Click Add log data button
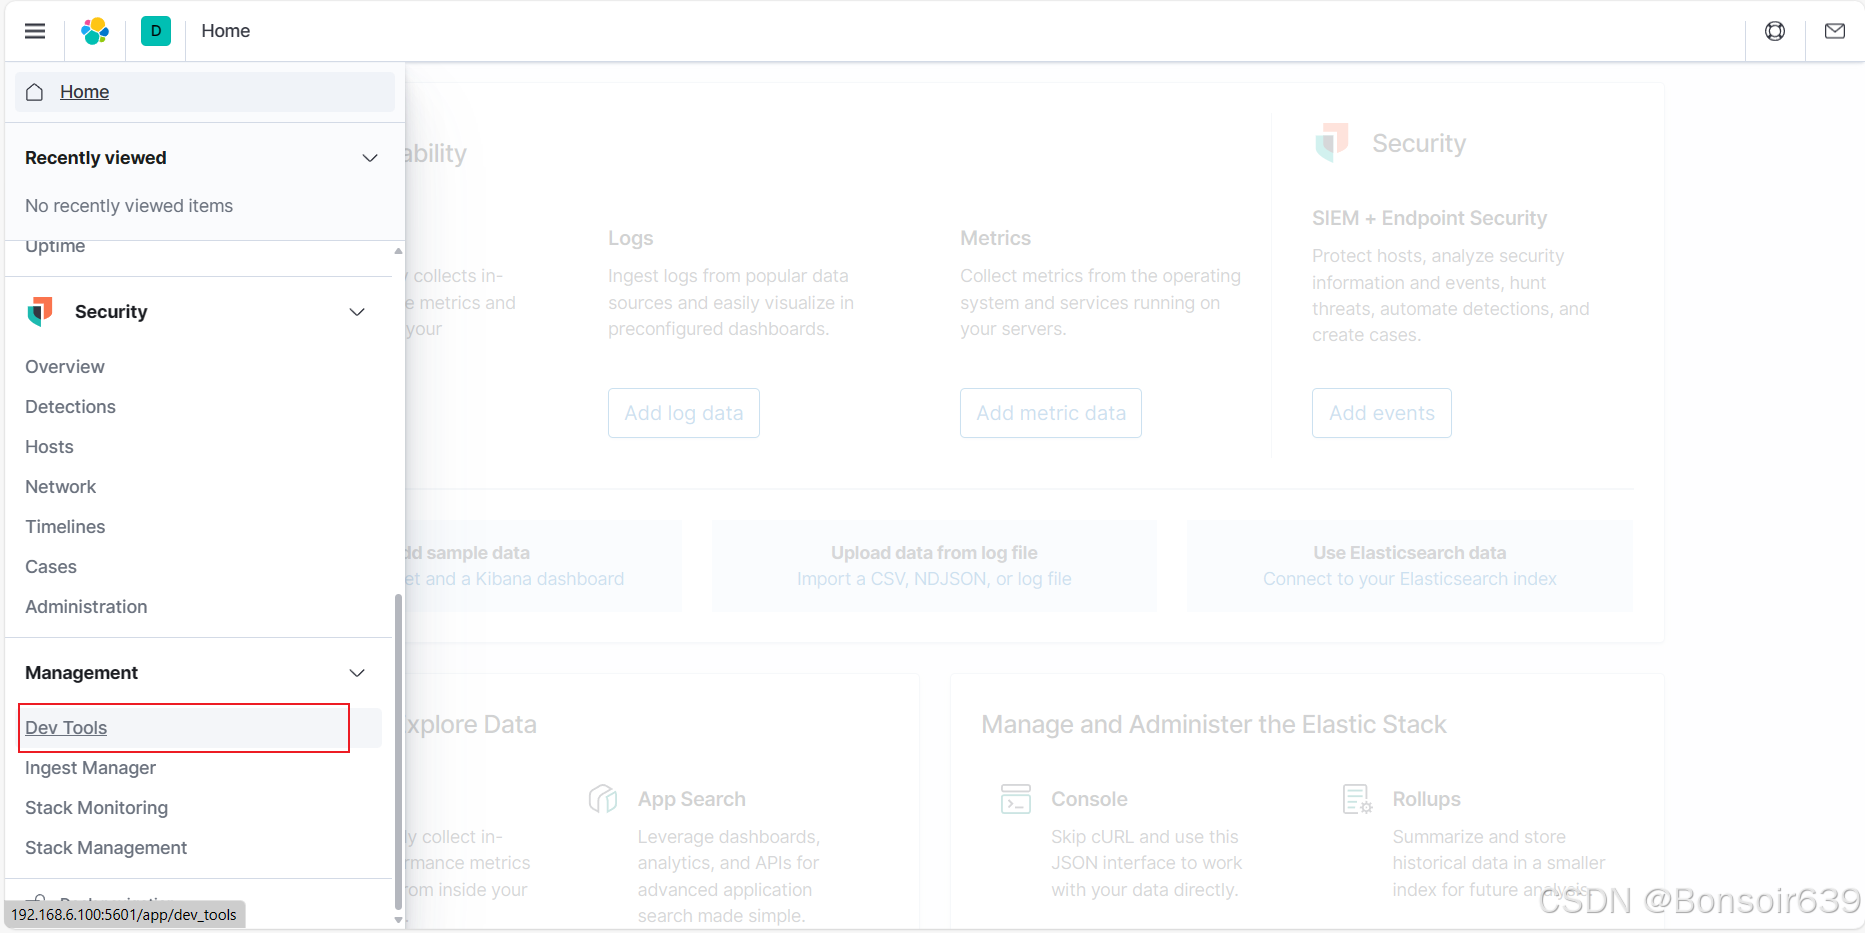This screenshot has height=933, width=1865. tap(684, 413)
